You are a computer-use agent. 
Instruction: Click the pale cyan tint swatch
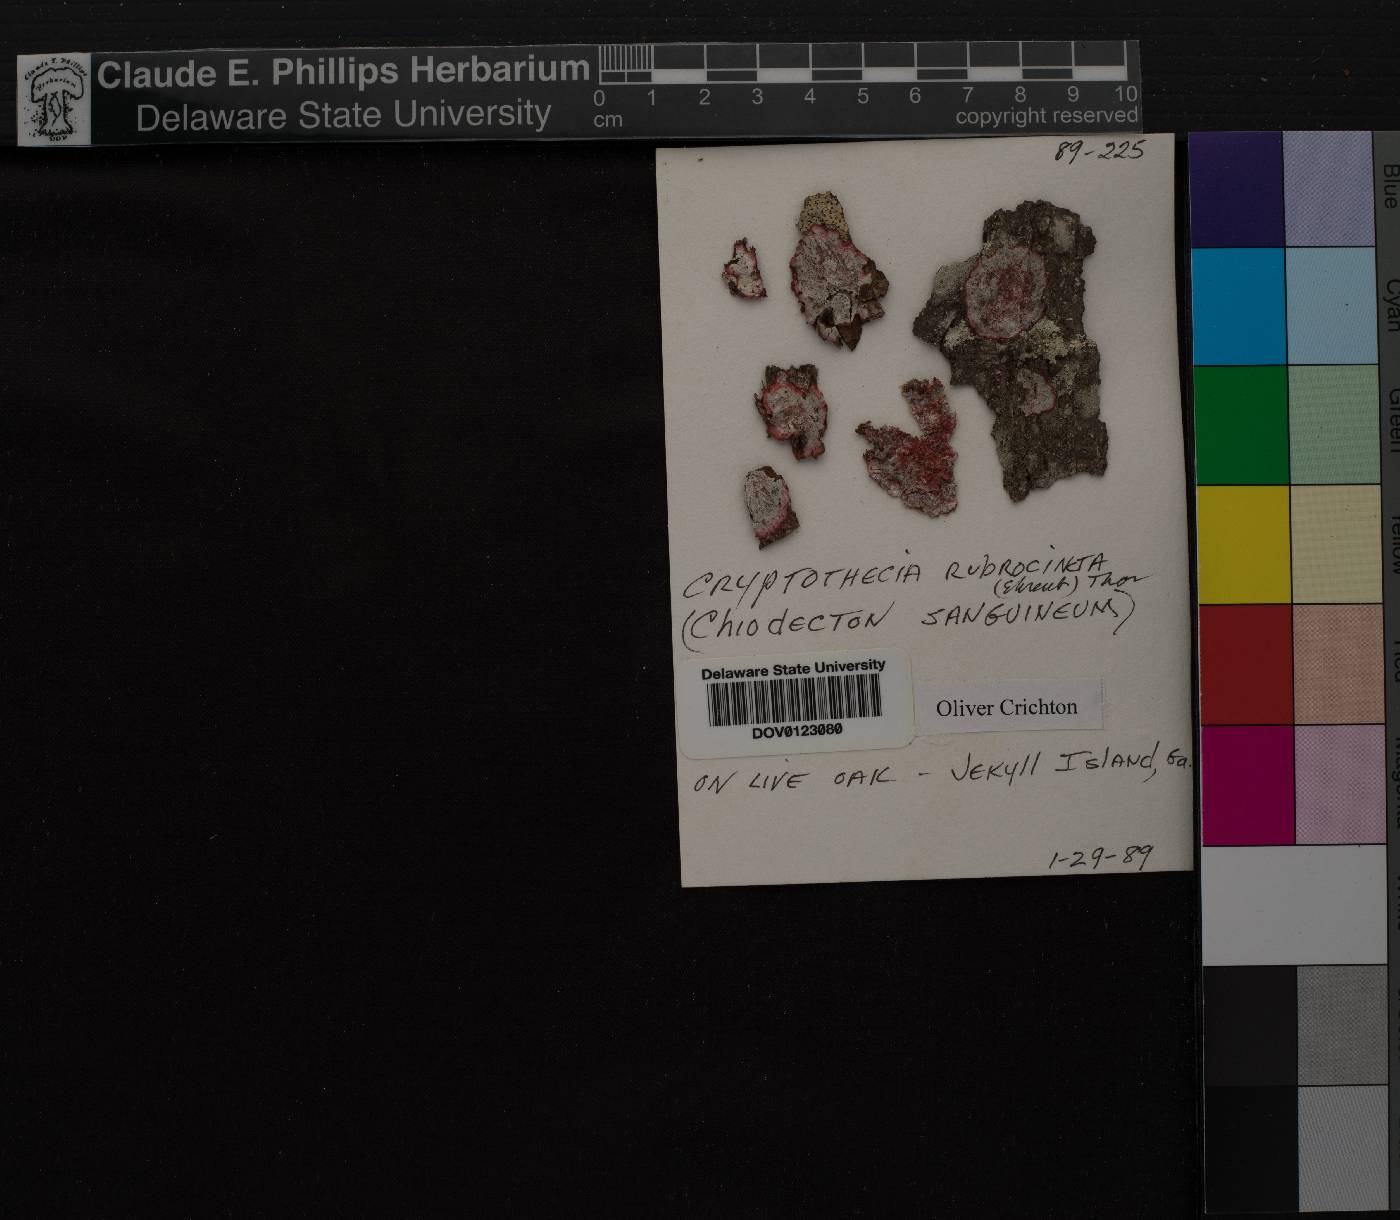[x=1331, y=305]
